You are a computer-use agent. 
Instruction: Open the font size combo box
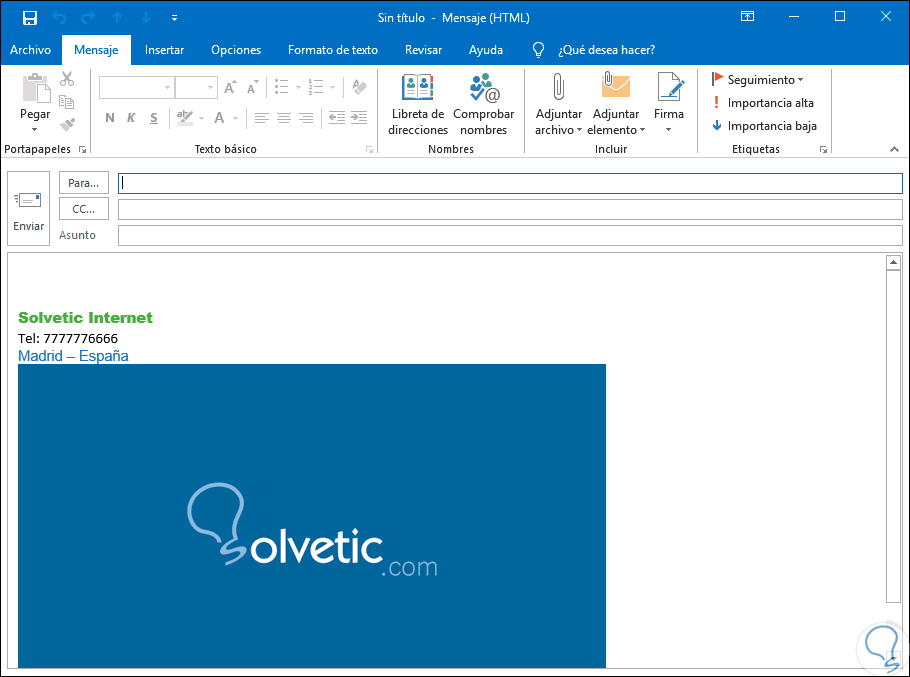(196, 88)
